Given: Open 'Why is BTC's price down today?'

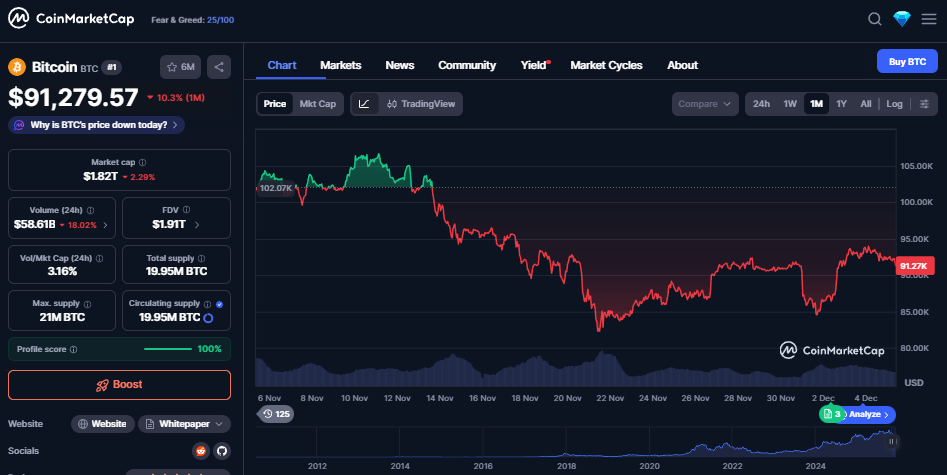Looking at the screenshot, I should (x=97, y=125).
